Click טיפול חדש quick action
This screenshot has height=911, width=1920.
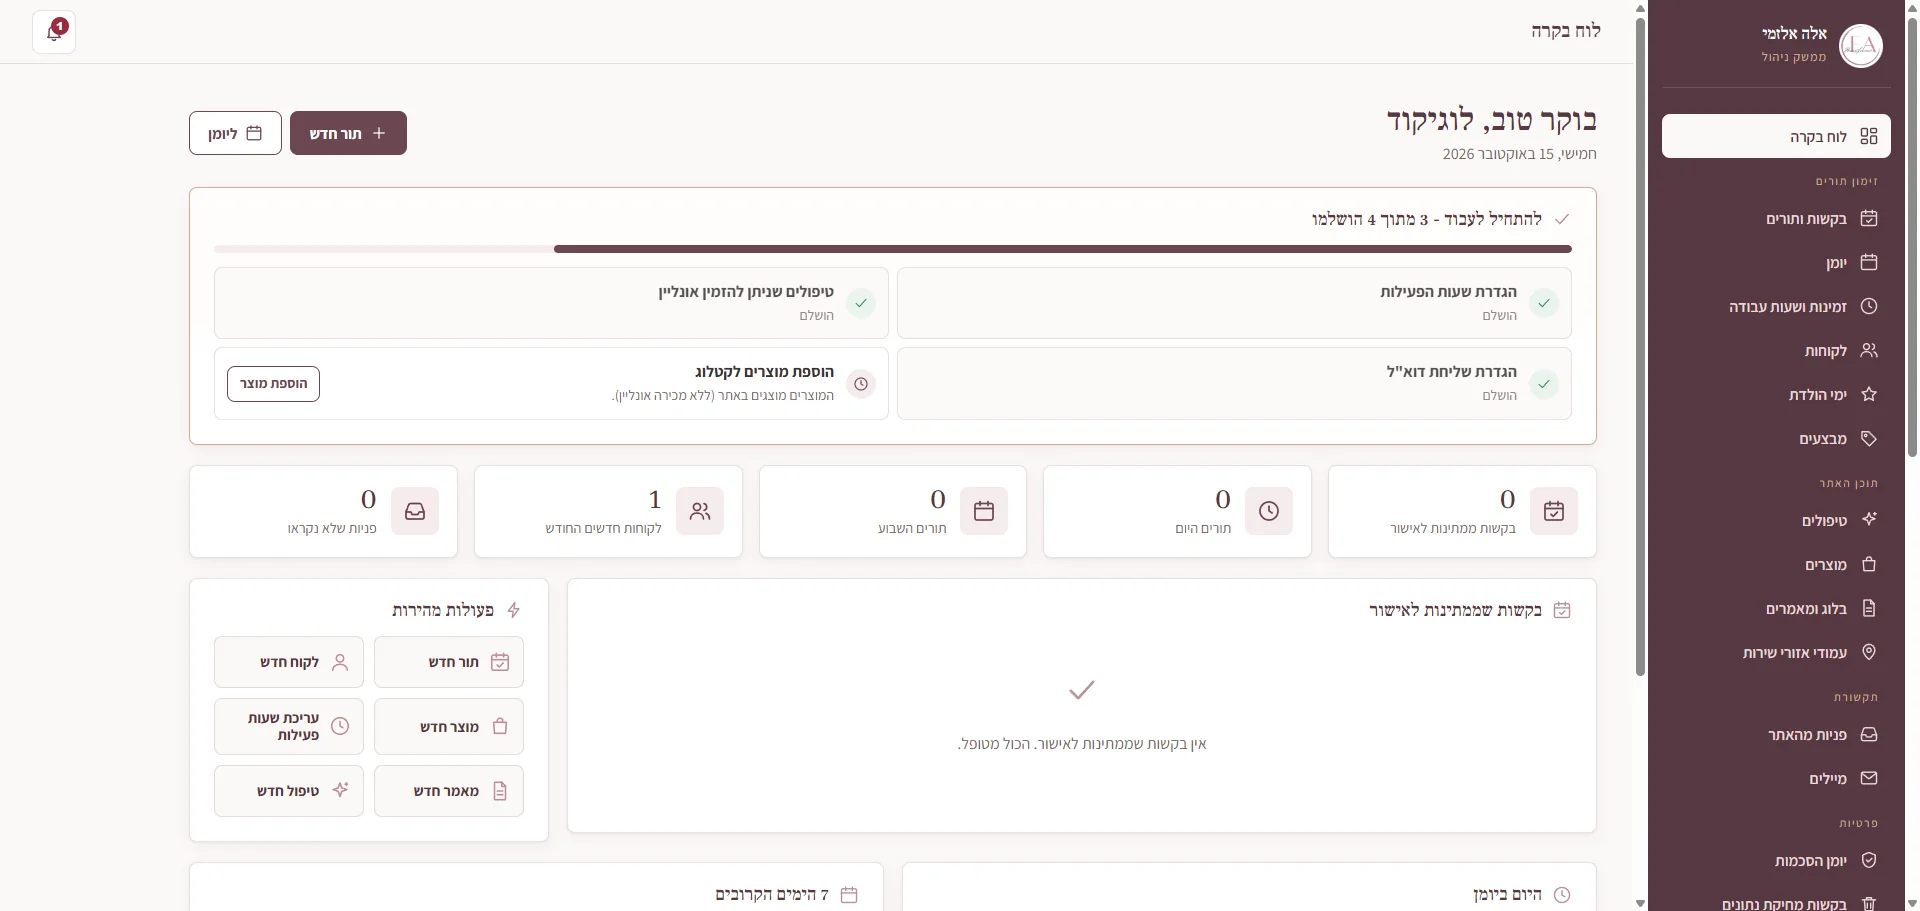pyautogui.click(x=289, y=791)
